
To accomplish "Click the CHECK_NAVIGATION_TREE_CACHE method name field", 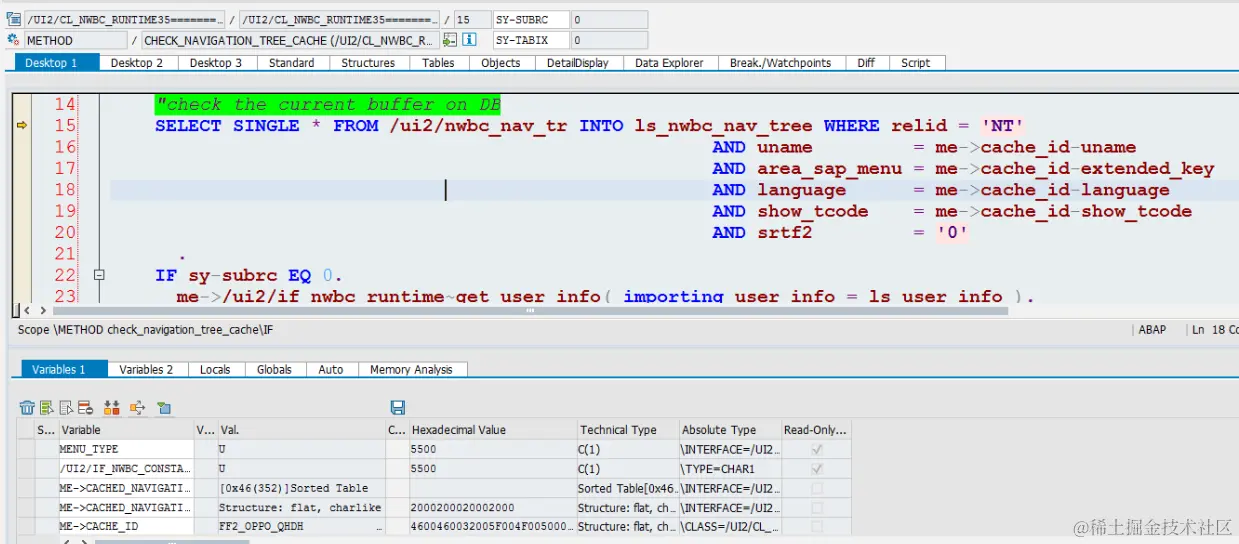I will point(290,40).
